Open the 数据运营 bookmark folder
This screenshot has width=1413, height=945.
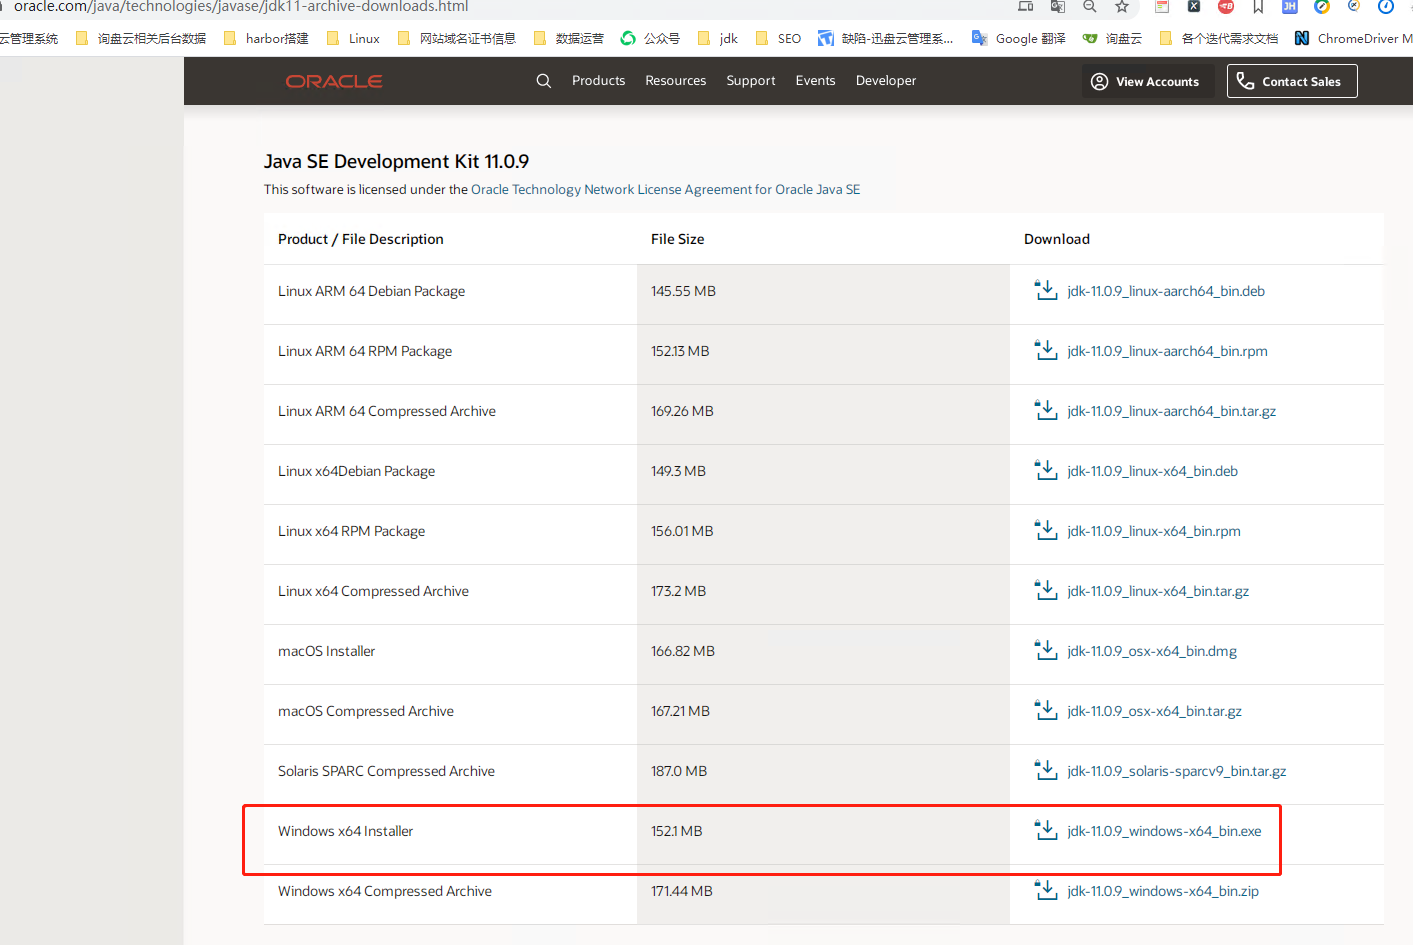coord(569,38)
